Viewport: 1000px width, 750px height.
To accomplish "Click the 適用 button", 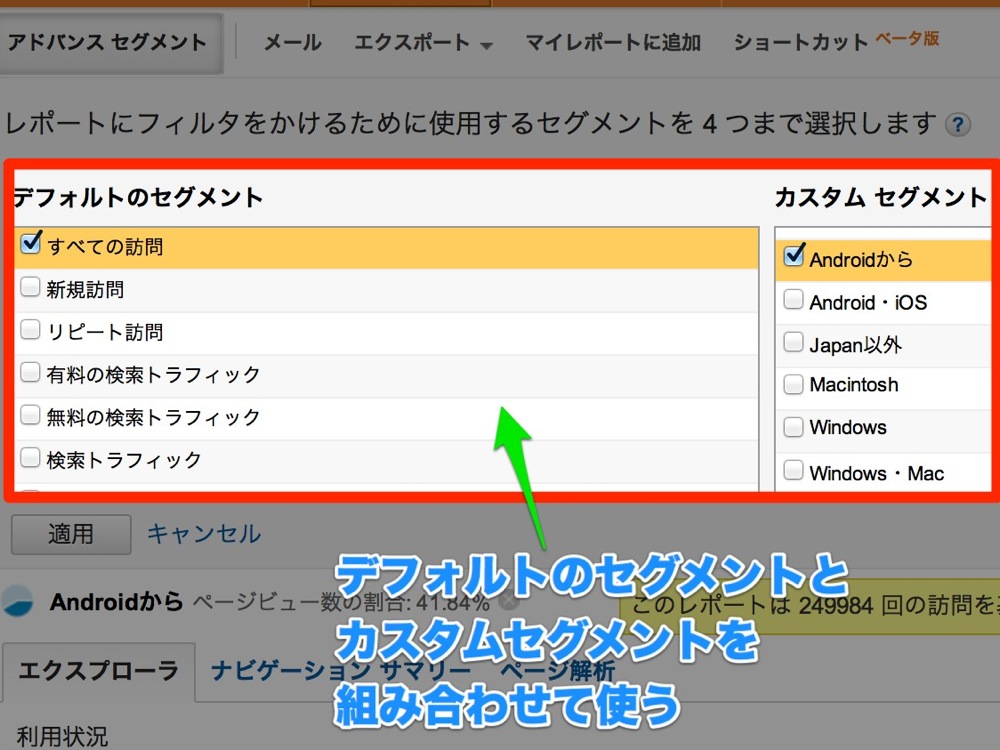I will tap(71, 534).
